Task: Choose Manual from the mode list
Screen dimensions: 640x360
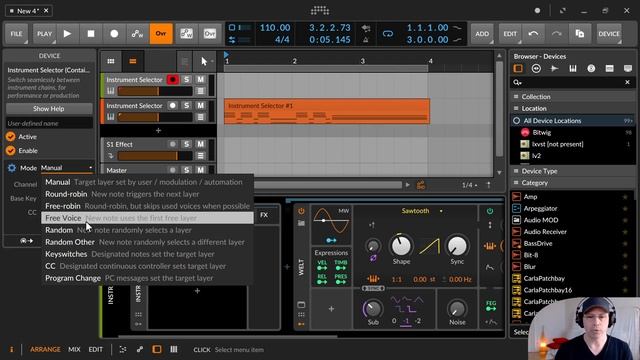Action: [147, 182]
